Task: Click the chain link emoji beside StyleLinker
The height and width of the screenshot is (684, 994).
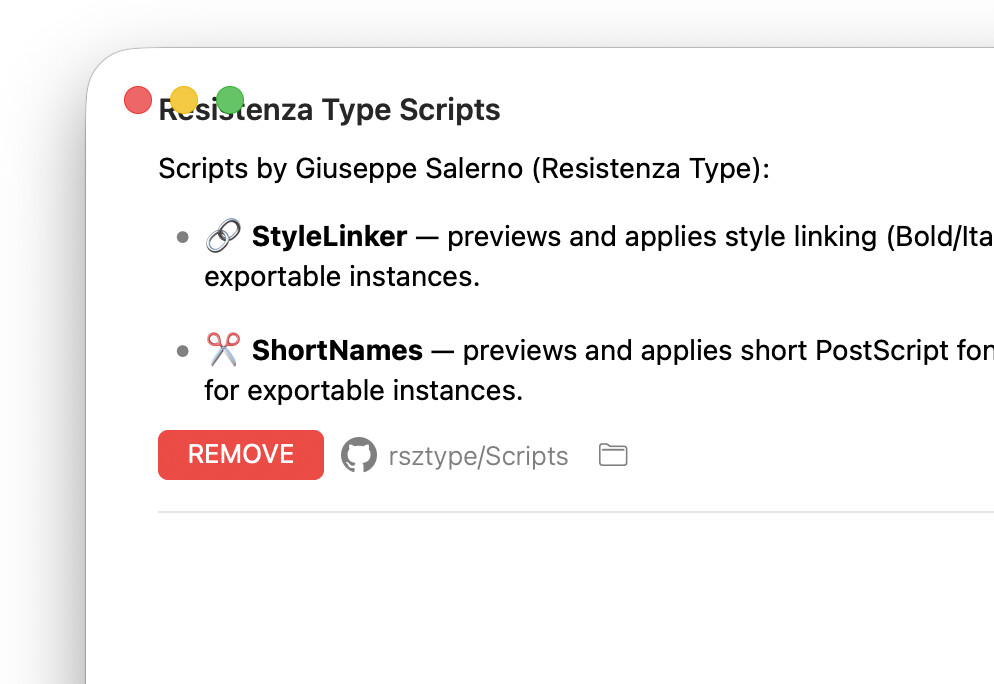Action: 223,236
